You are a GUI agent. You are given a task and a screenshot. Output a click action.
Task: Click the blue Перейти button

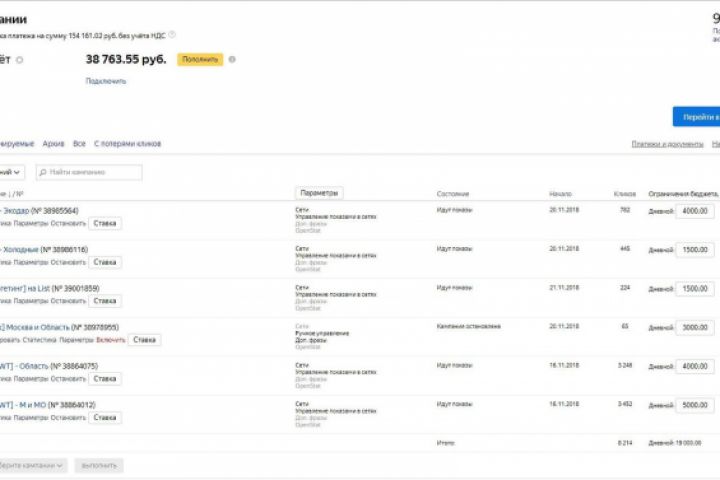coord(697,117)
